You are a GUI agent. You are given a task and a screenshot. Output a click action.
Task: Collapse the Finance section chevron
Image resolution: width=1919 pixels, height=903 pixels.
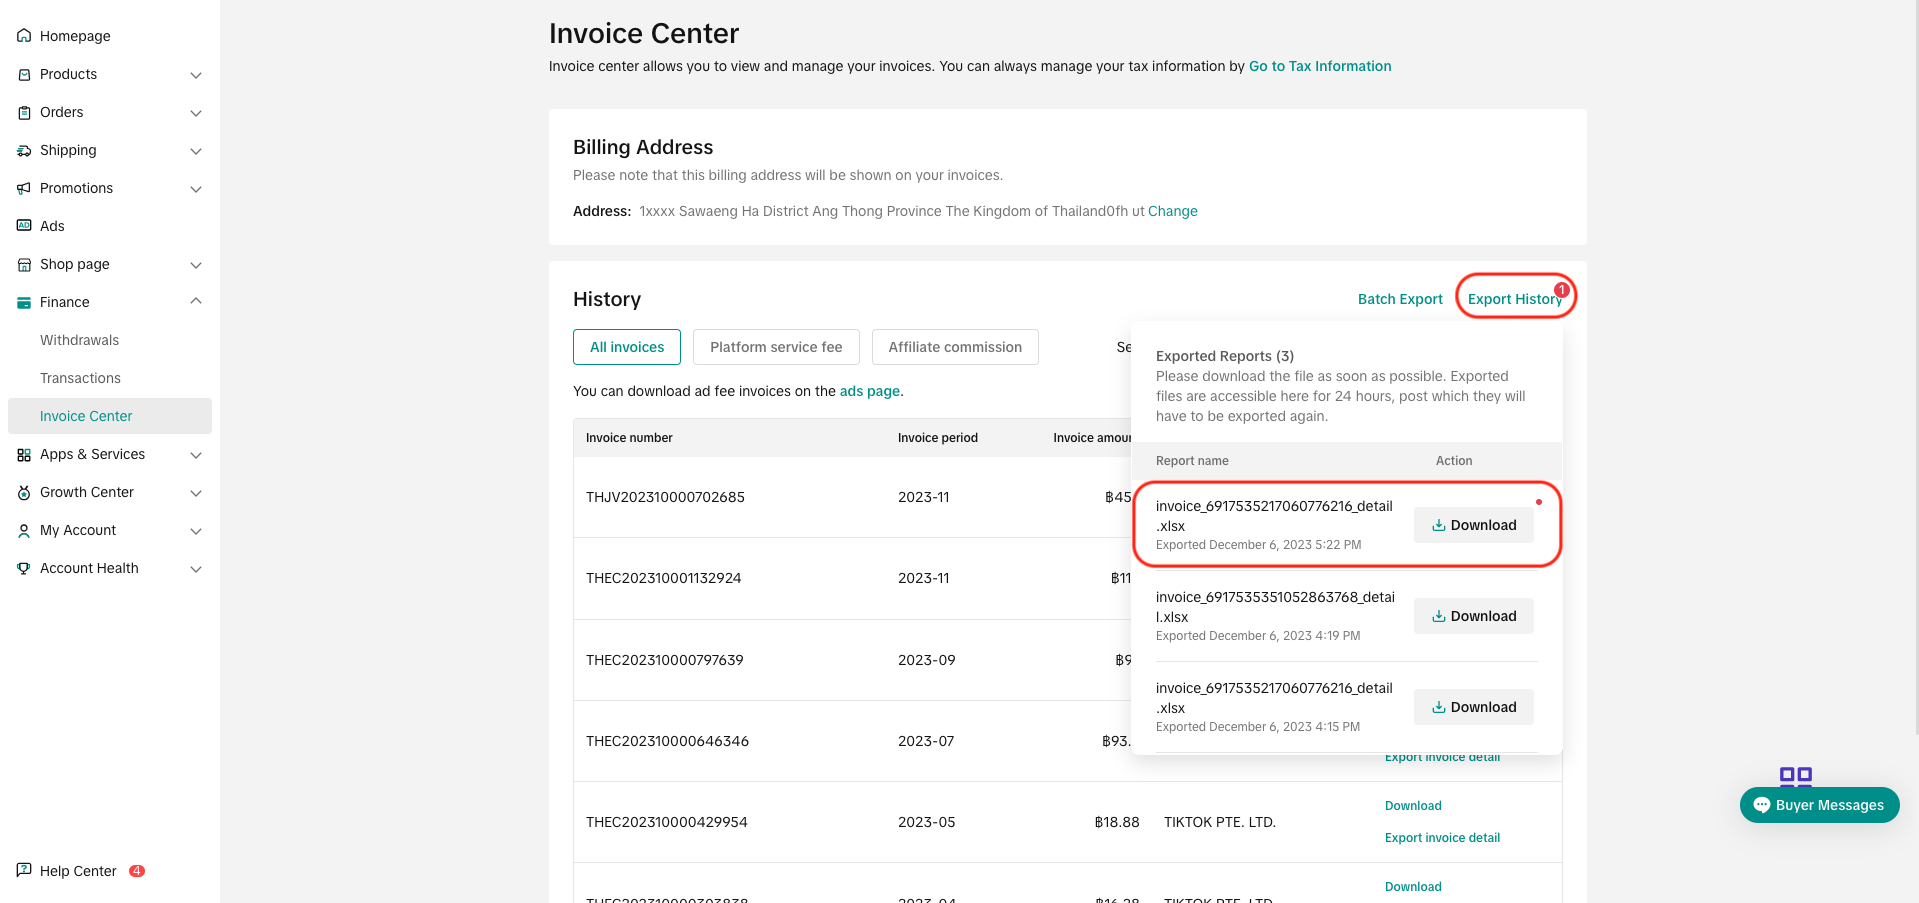[196, 301]
